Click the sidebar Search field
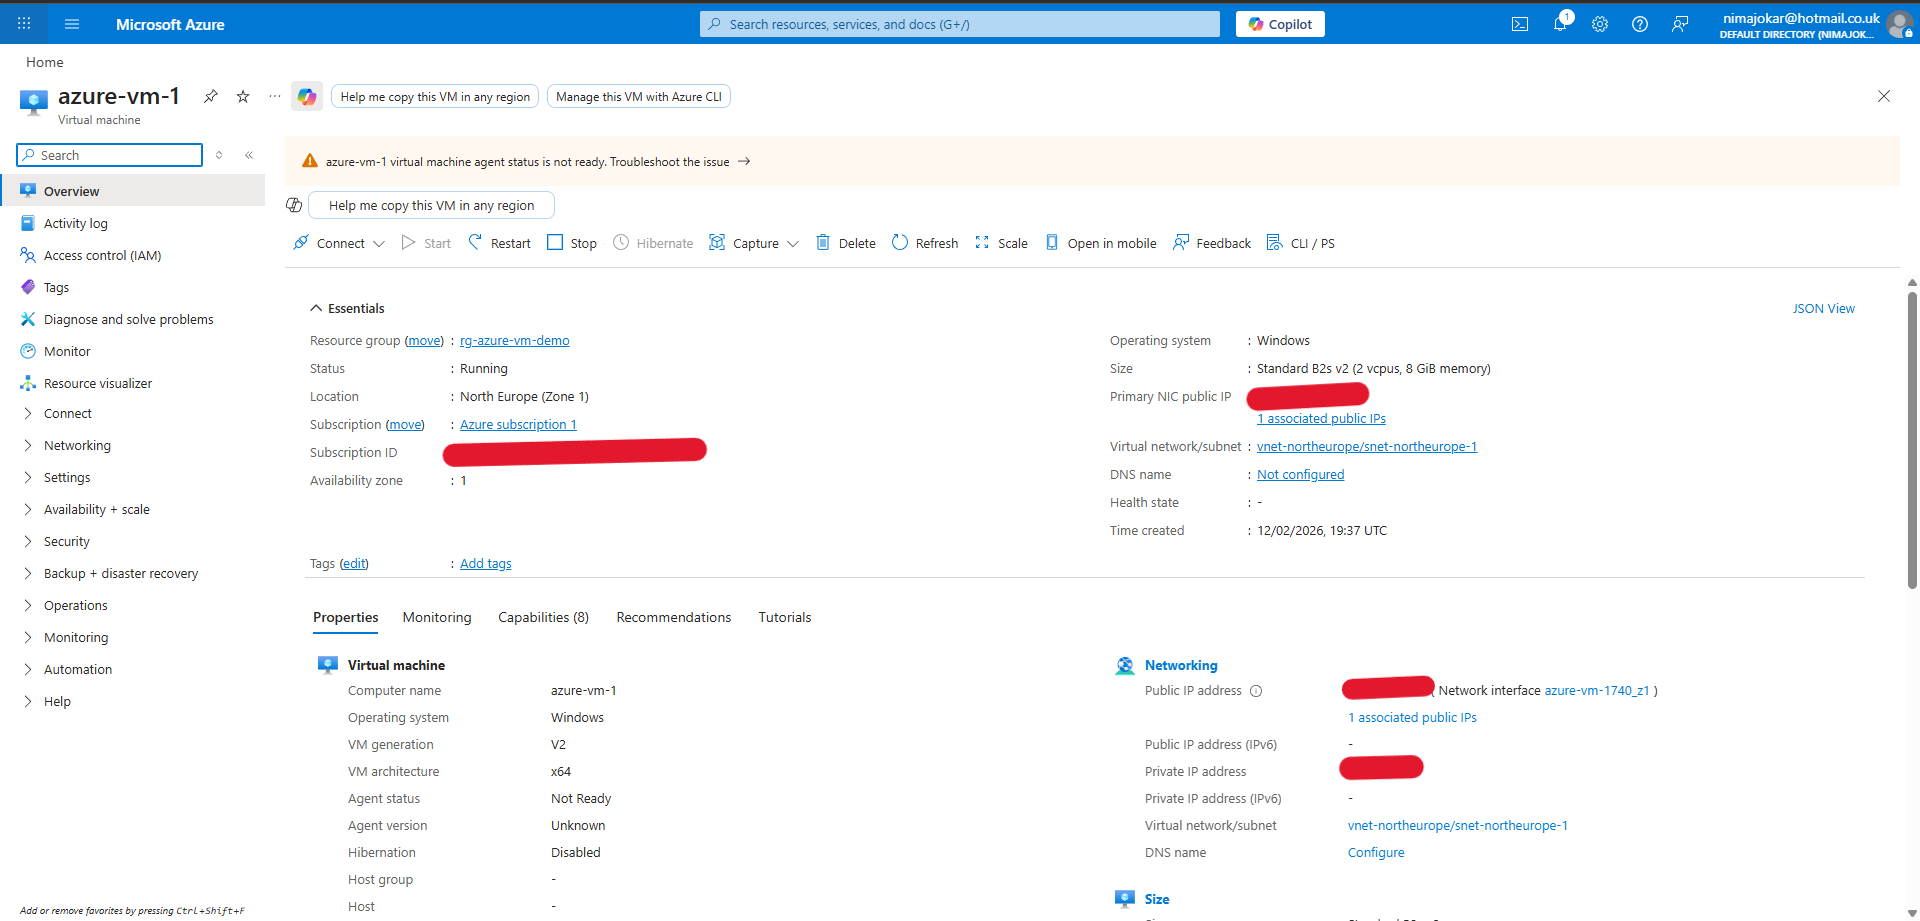 [x=110, y=155]
